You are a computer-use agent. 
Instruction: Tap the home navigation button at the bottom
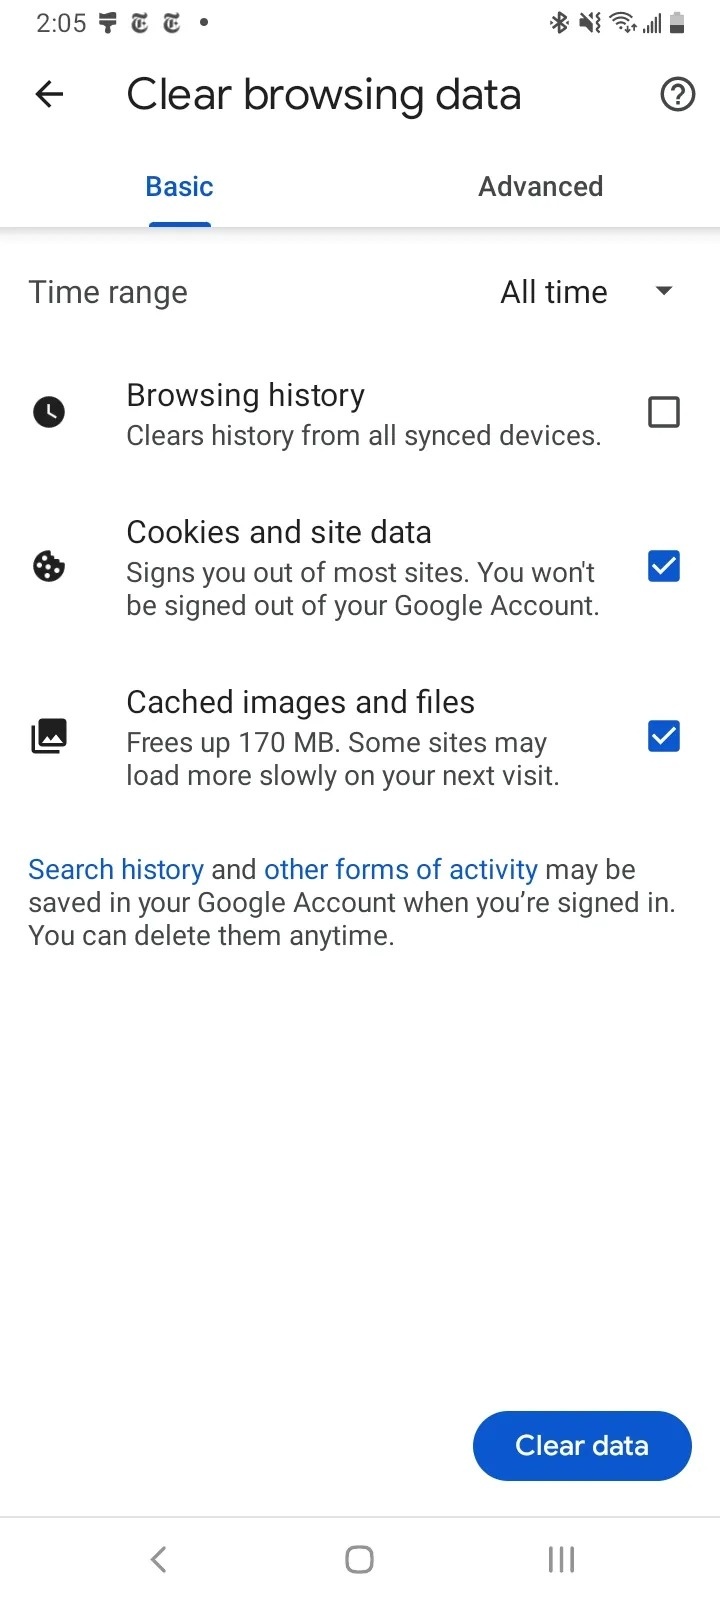pos(359,1558)
